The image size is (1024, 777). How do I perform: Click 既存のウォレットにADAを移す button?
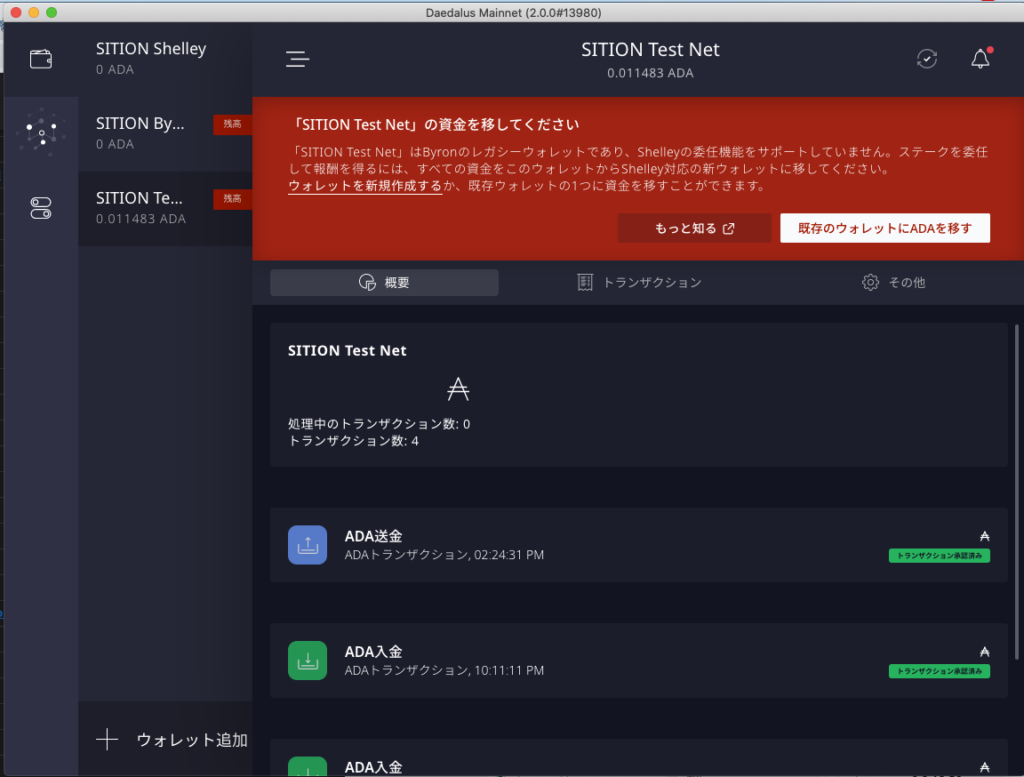[884, 228]
